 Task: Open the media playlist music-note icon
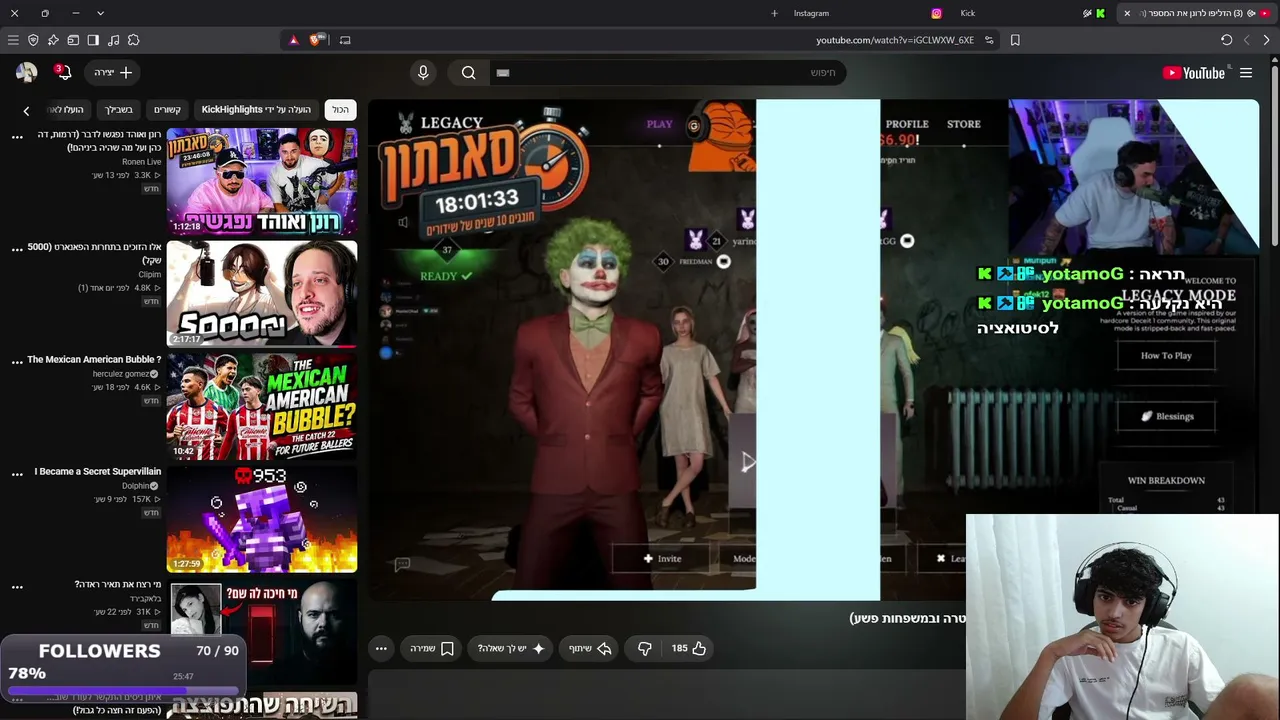point(113,40)
